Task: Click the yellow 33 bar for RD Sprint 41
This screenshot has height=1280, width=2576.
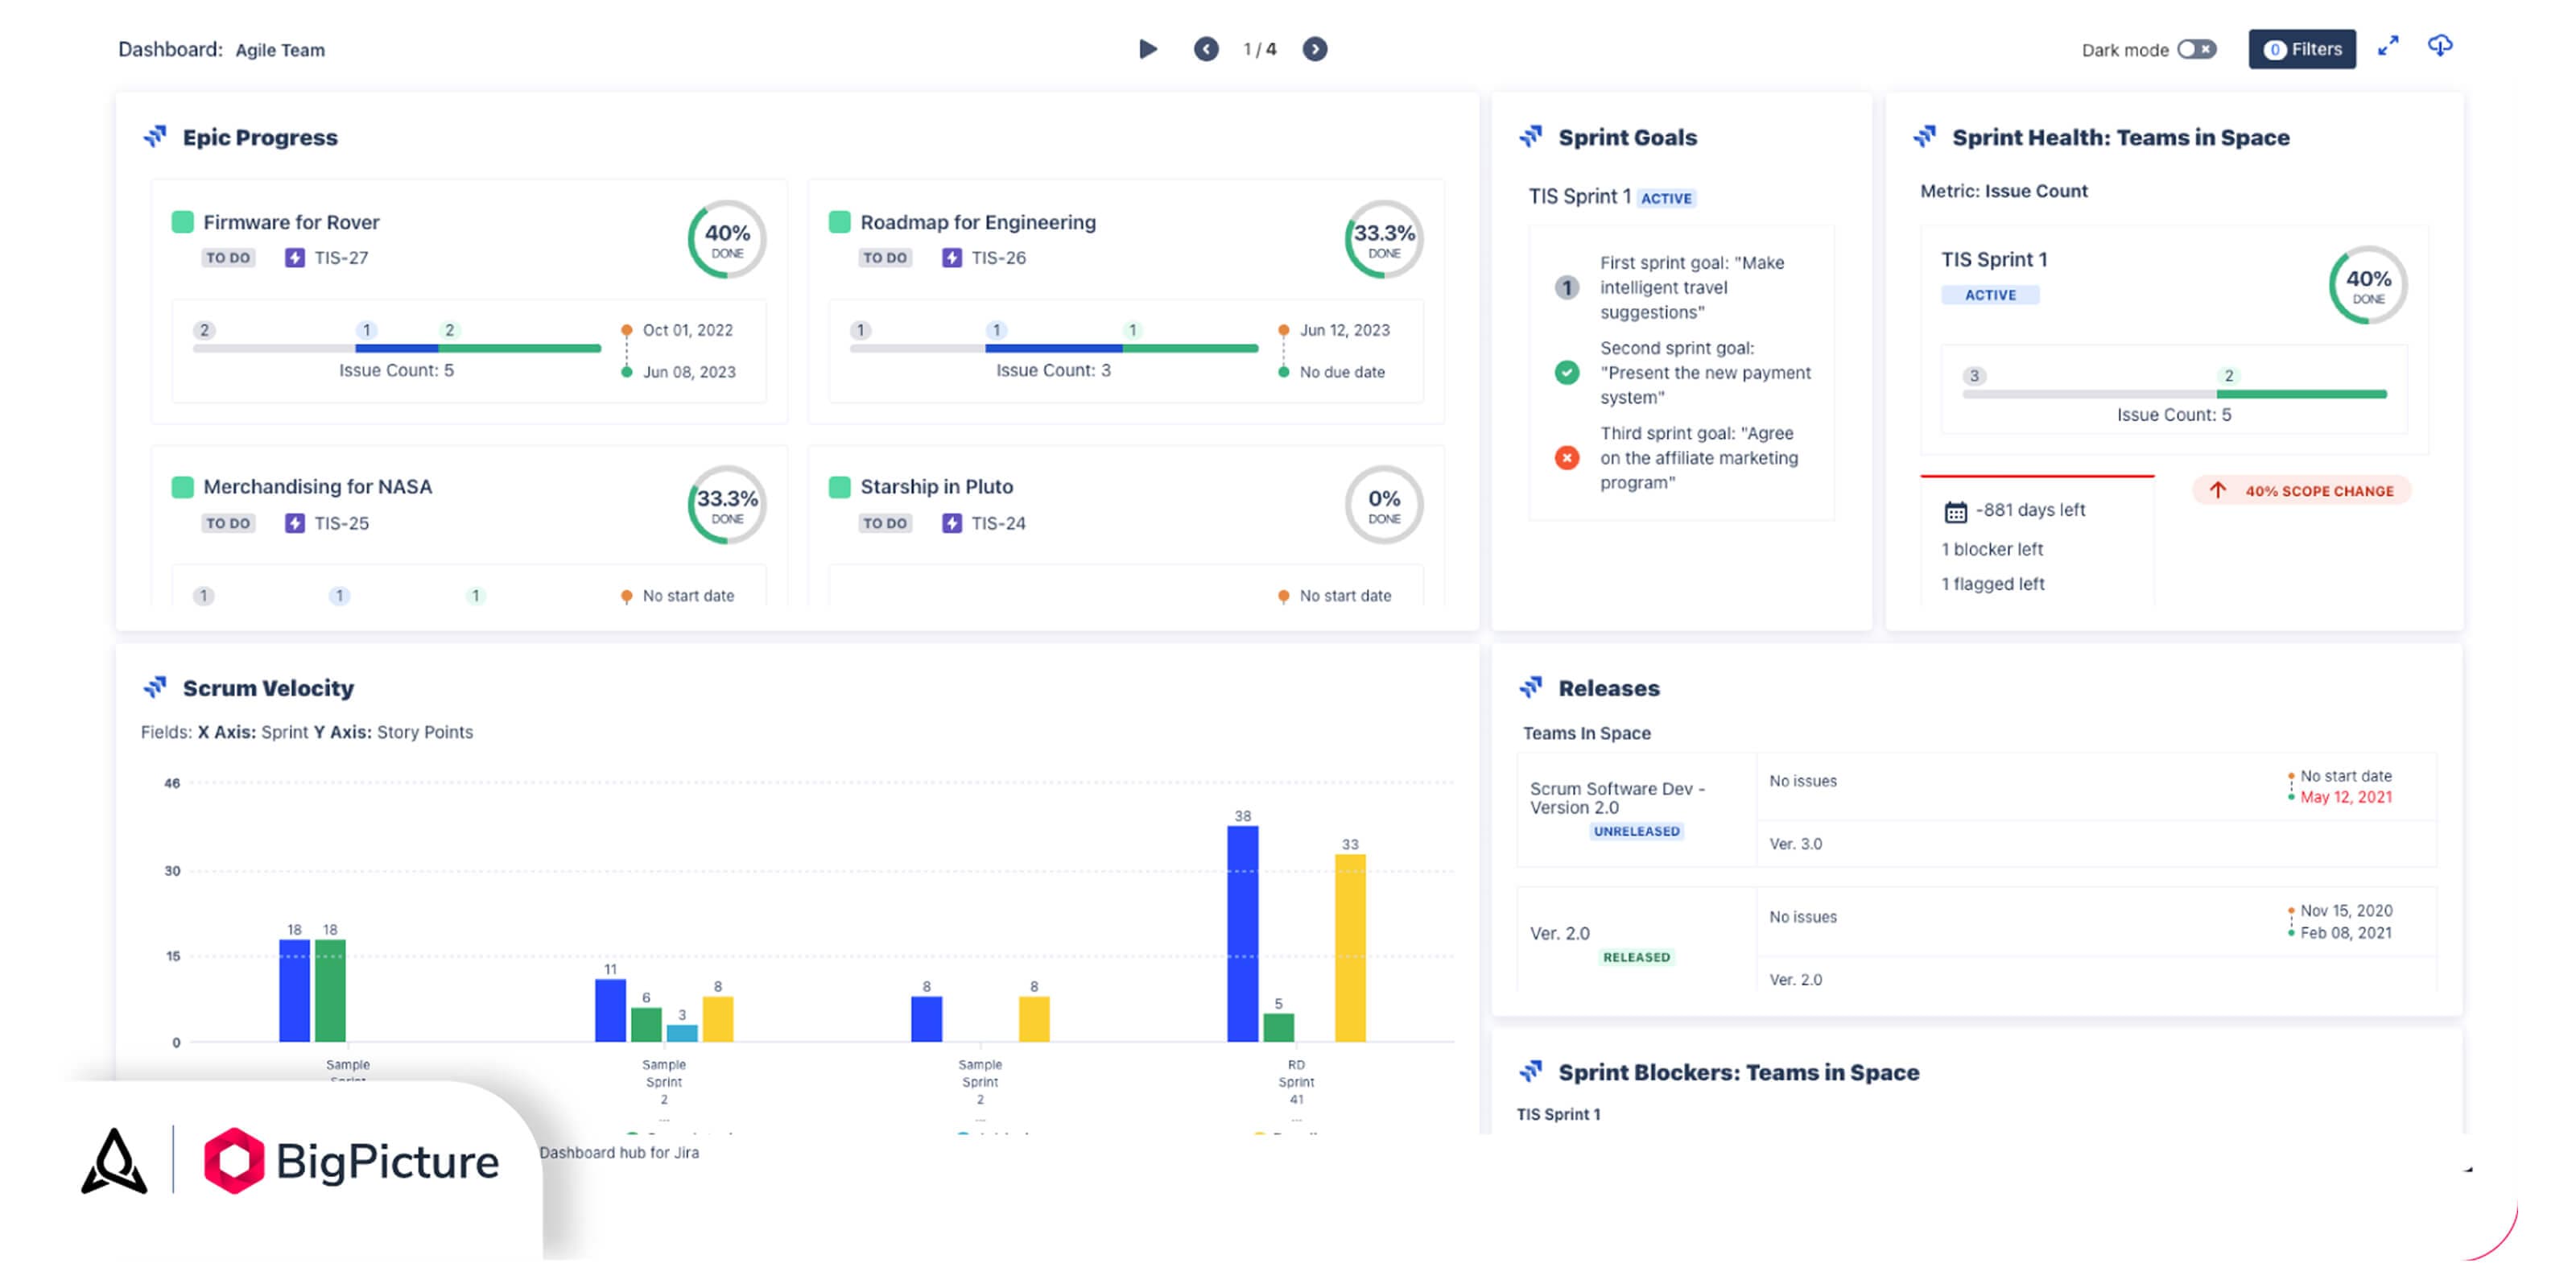Action: click(1350, 948)
